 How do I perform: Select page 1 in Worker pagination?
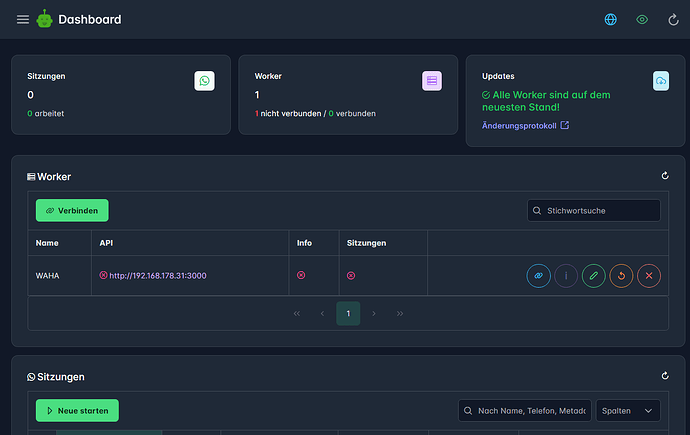tap(348, 314)
